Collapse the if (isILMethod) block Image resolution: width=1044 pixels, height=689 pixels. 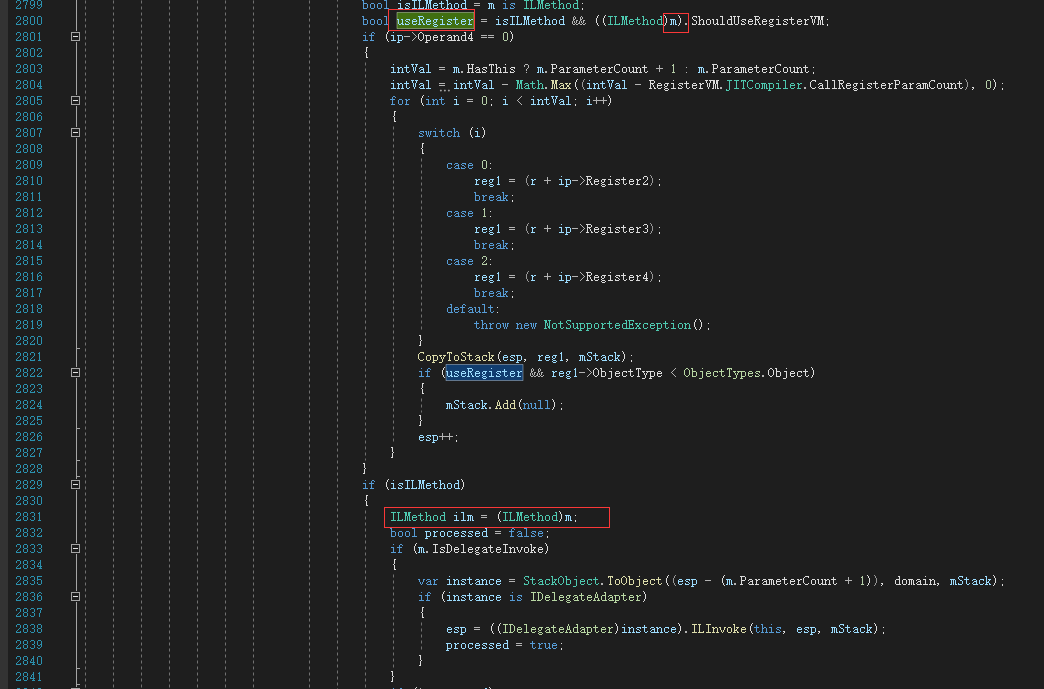[x=76, y=484]
